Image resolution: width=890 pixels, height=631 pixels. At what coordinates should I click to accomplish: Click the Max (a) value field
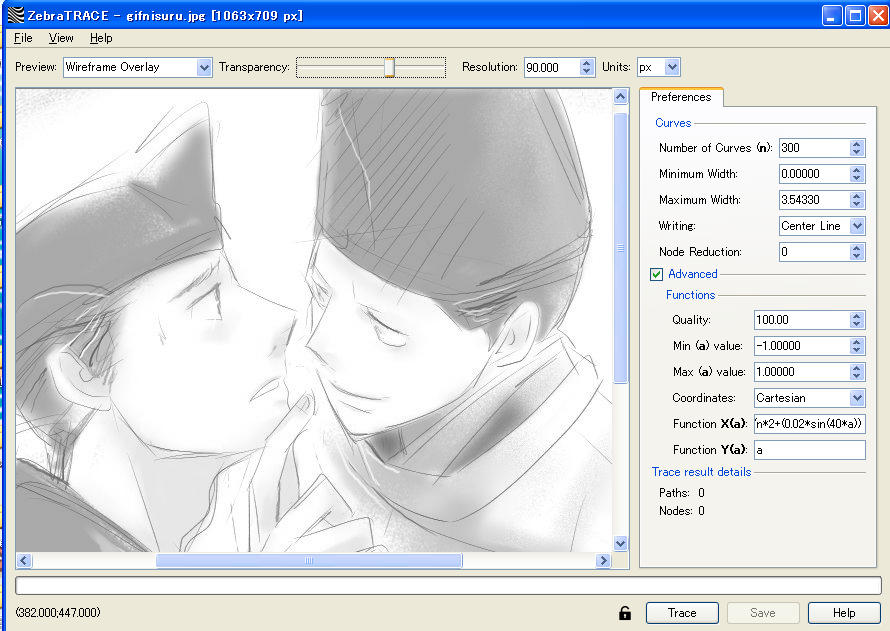(x=802, y=372)
